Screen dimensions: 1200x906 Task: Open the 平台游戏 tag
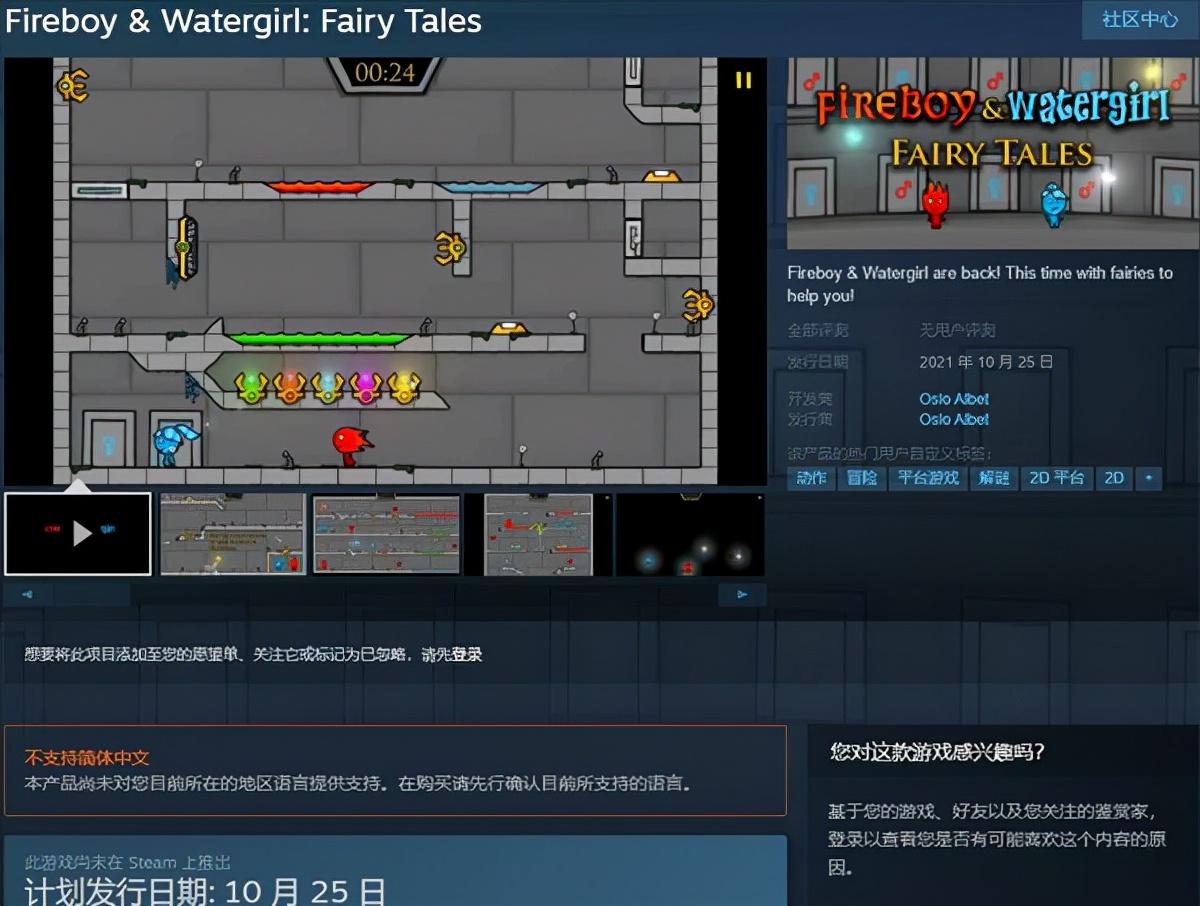928,478
